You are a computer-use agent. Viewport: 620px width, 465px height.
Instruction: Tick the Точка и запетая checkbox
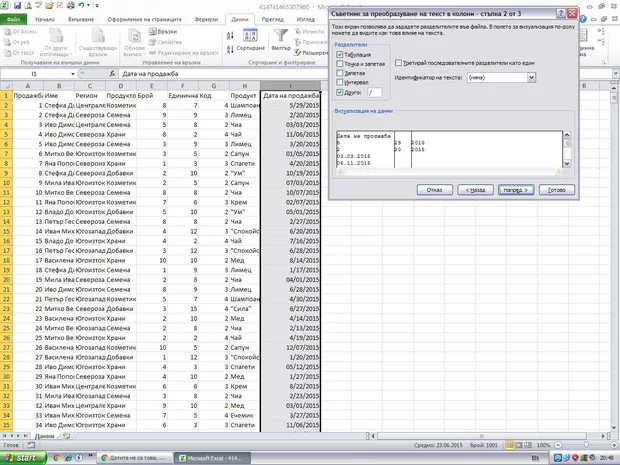coord(340,63)
